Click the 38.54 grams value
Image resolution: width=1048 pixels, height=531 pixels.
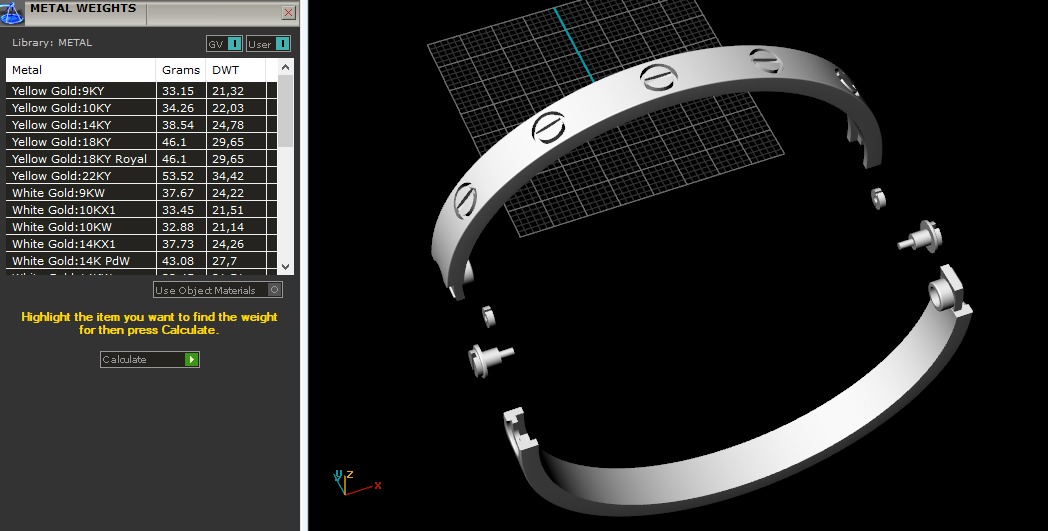(178, 125)
